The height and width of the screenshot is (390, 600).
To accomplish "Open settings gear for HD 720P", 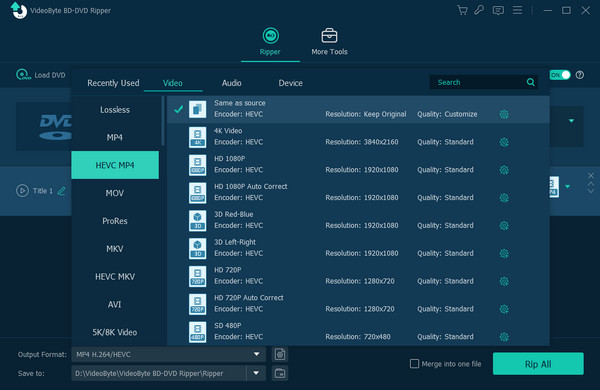I will coord(504,281).
